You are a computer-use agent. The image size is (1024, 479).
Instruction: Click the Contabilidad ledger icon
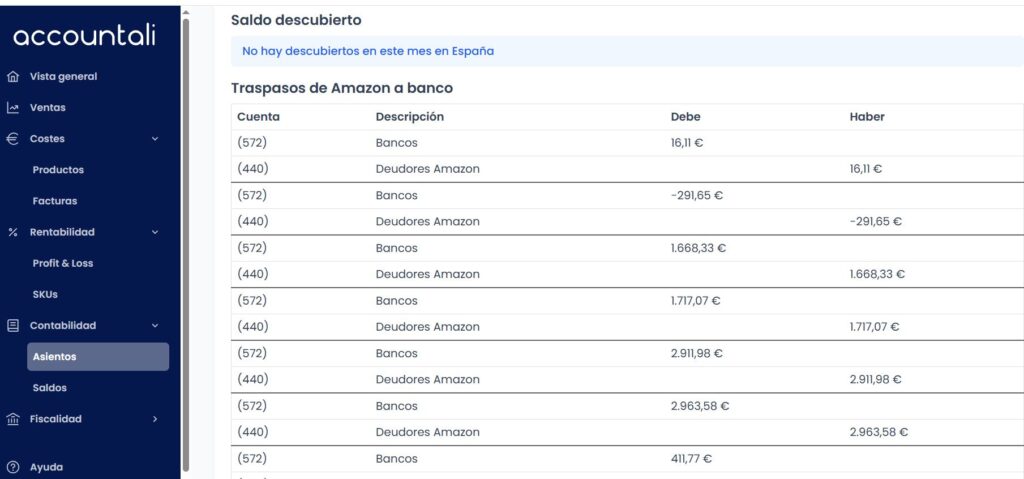pos(12,325)
